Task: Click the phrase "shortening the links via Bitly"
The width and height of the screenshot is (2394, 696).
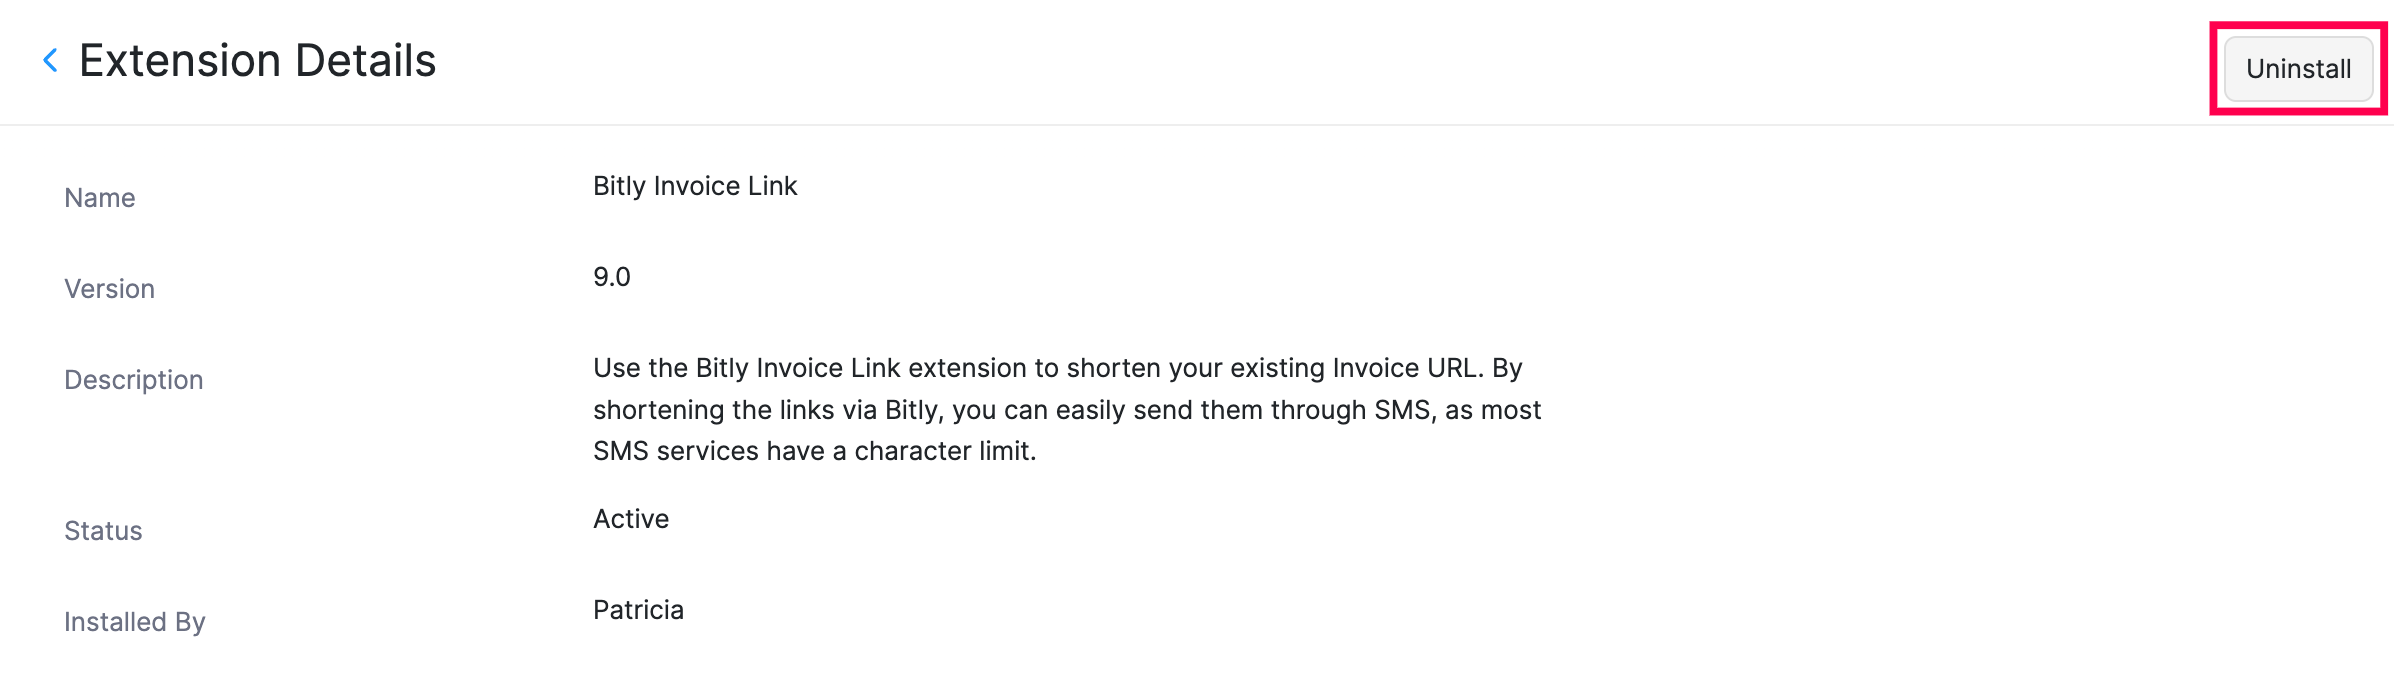Action: (x=765, y=410)
